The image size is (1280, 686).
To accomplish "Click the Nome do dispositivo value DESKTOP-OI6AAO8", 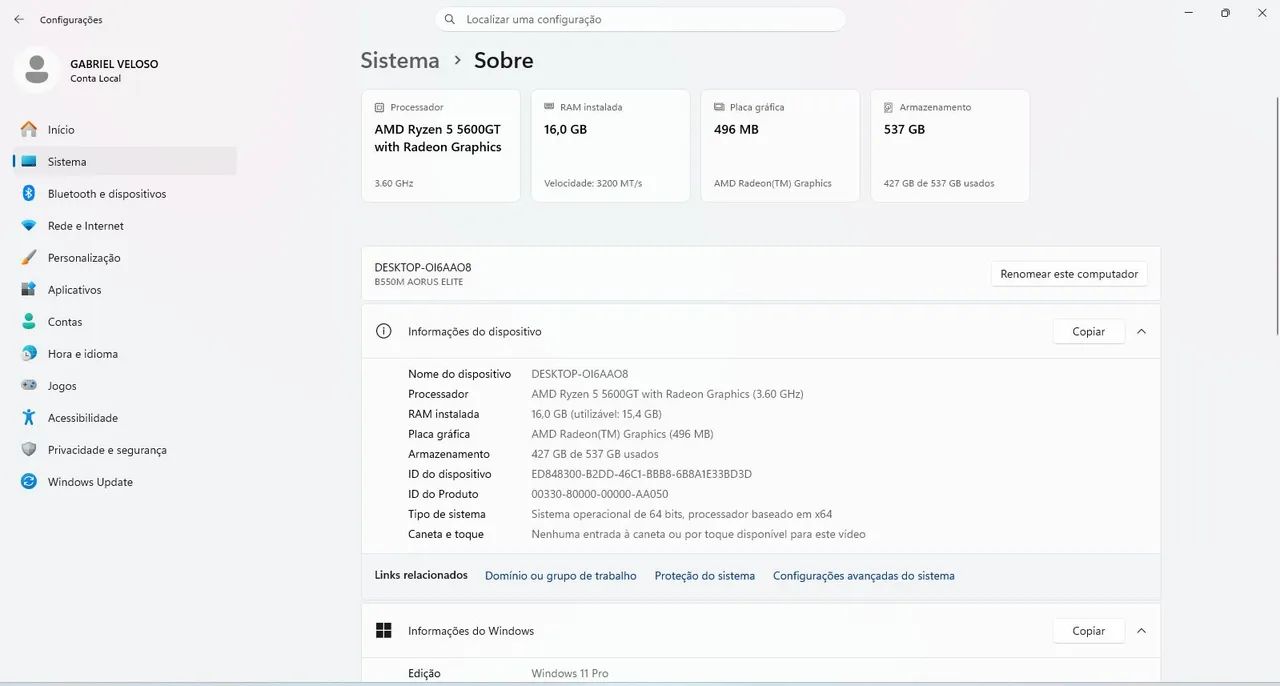I will (x=580, y=374).
